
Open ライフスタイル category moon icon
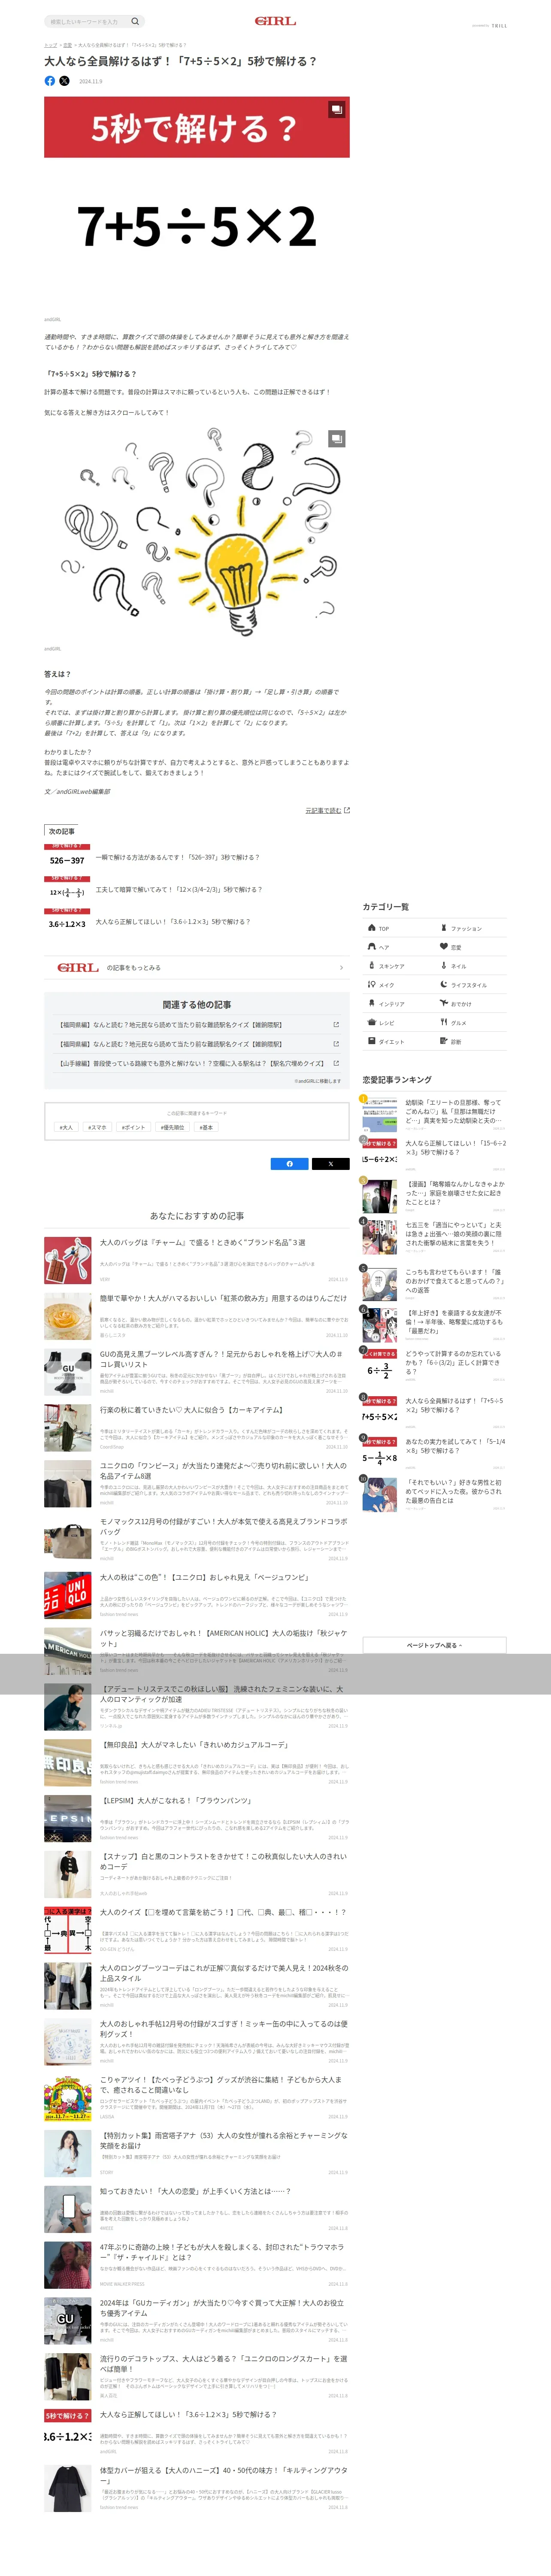pos(444,984)
